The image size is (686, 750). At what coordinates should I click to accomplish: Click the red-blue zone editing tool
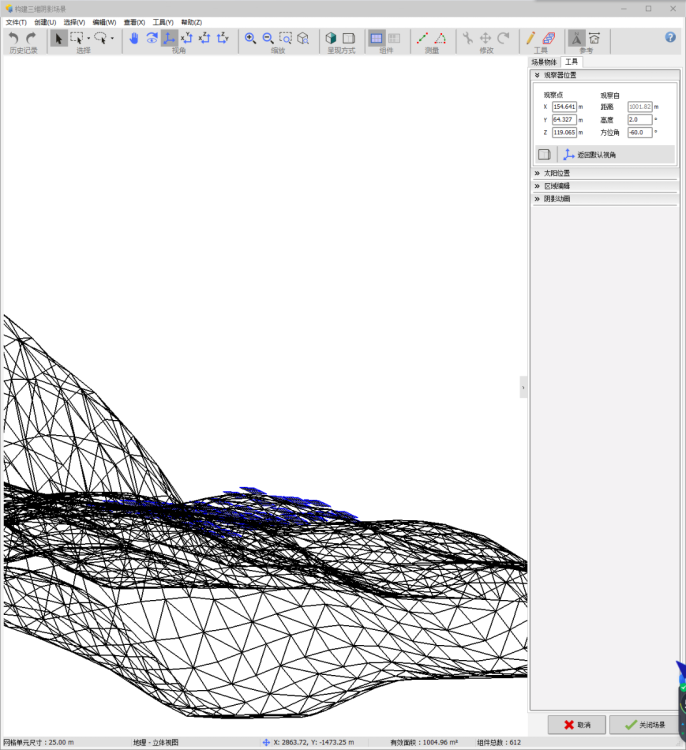click(x=549, y=38)
